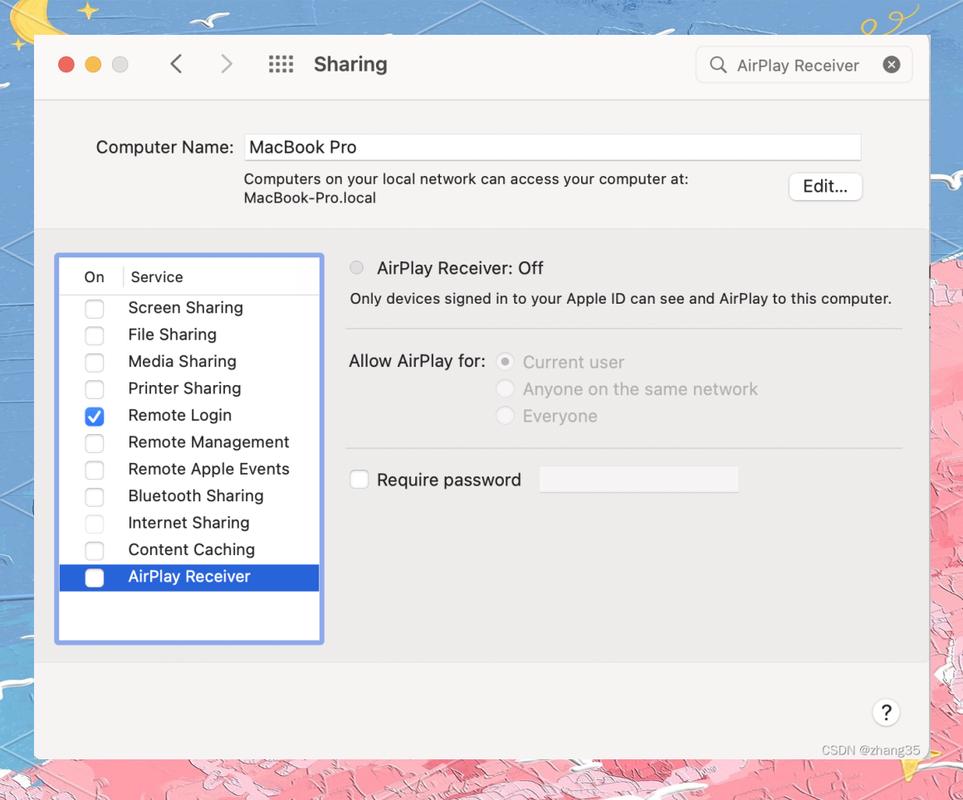This screenshot has height=800, width=963.
Task: Select the Remote Management service row
Action: click(189, 443)
